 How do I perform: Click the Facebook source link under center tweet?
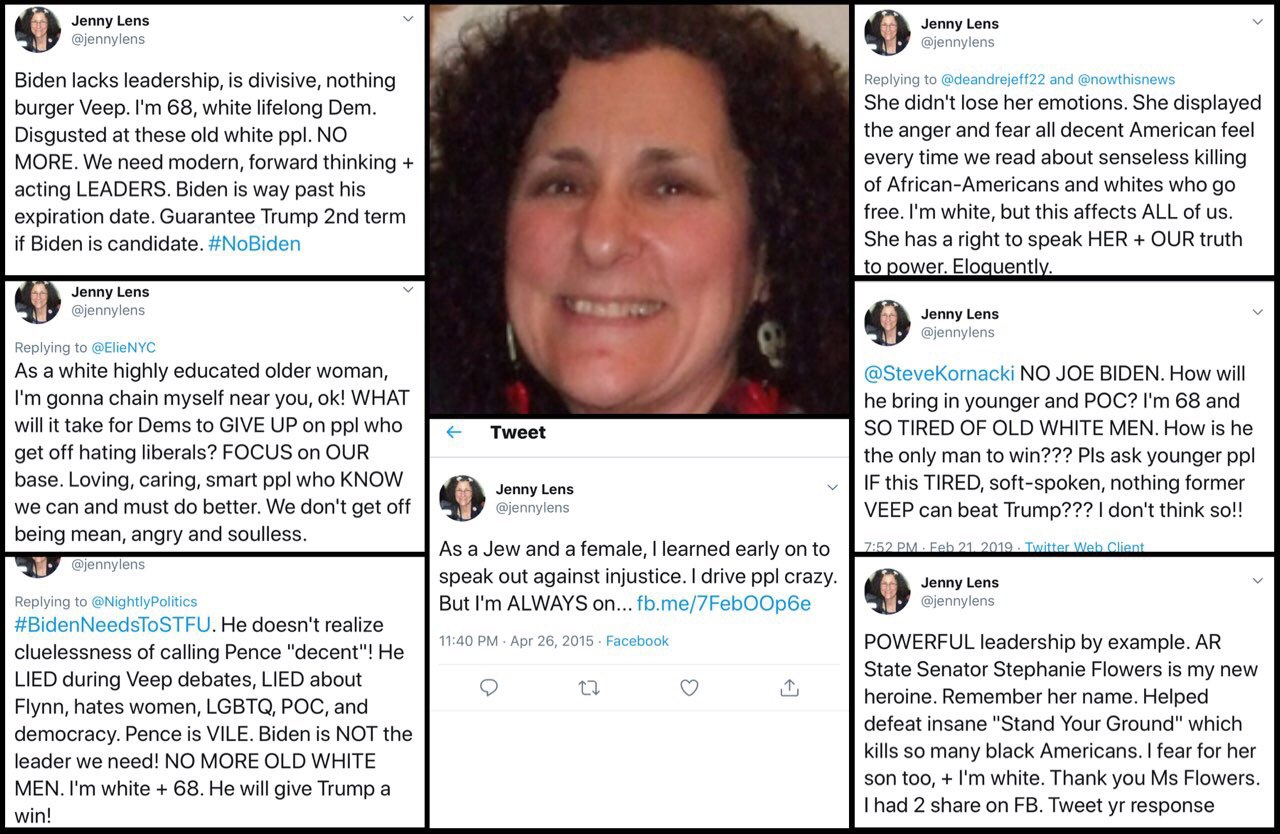[637, 641]
